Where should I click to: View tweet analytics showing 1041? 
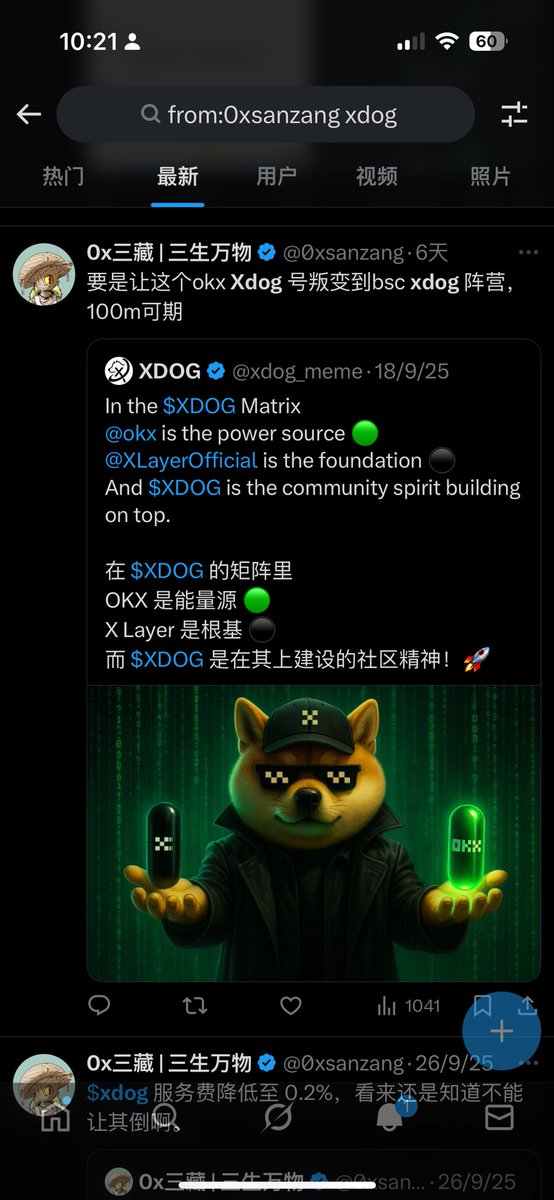[408, 1005]
